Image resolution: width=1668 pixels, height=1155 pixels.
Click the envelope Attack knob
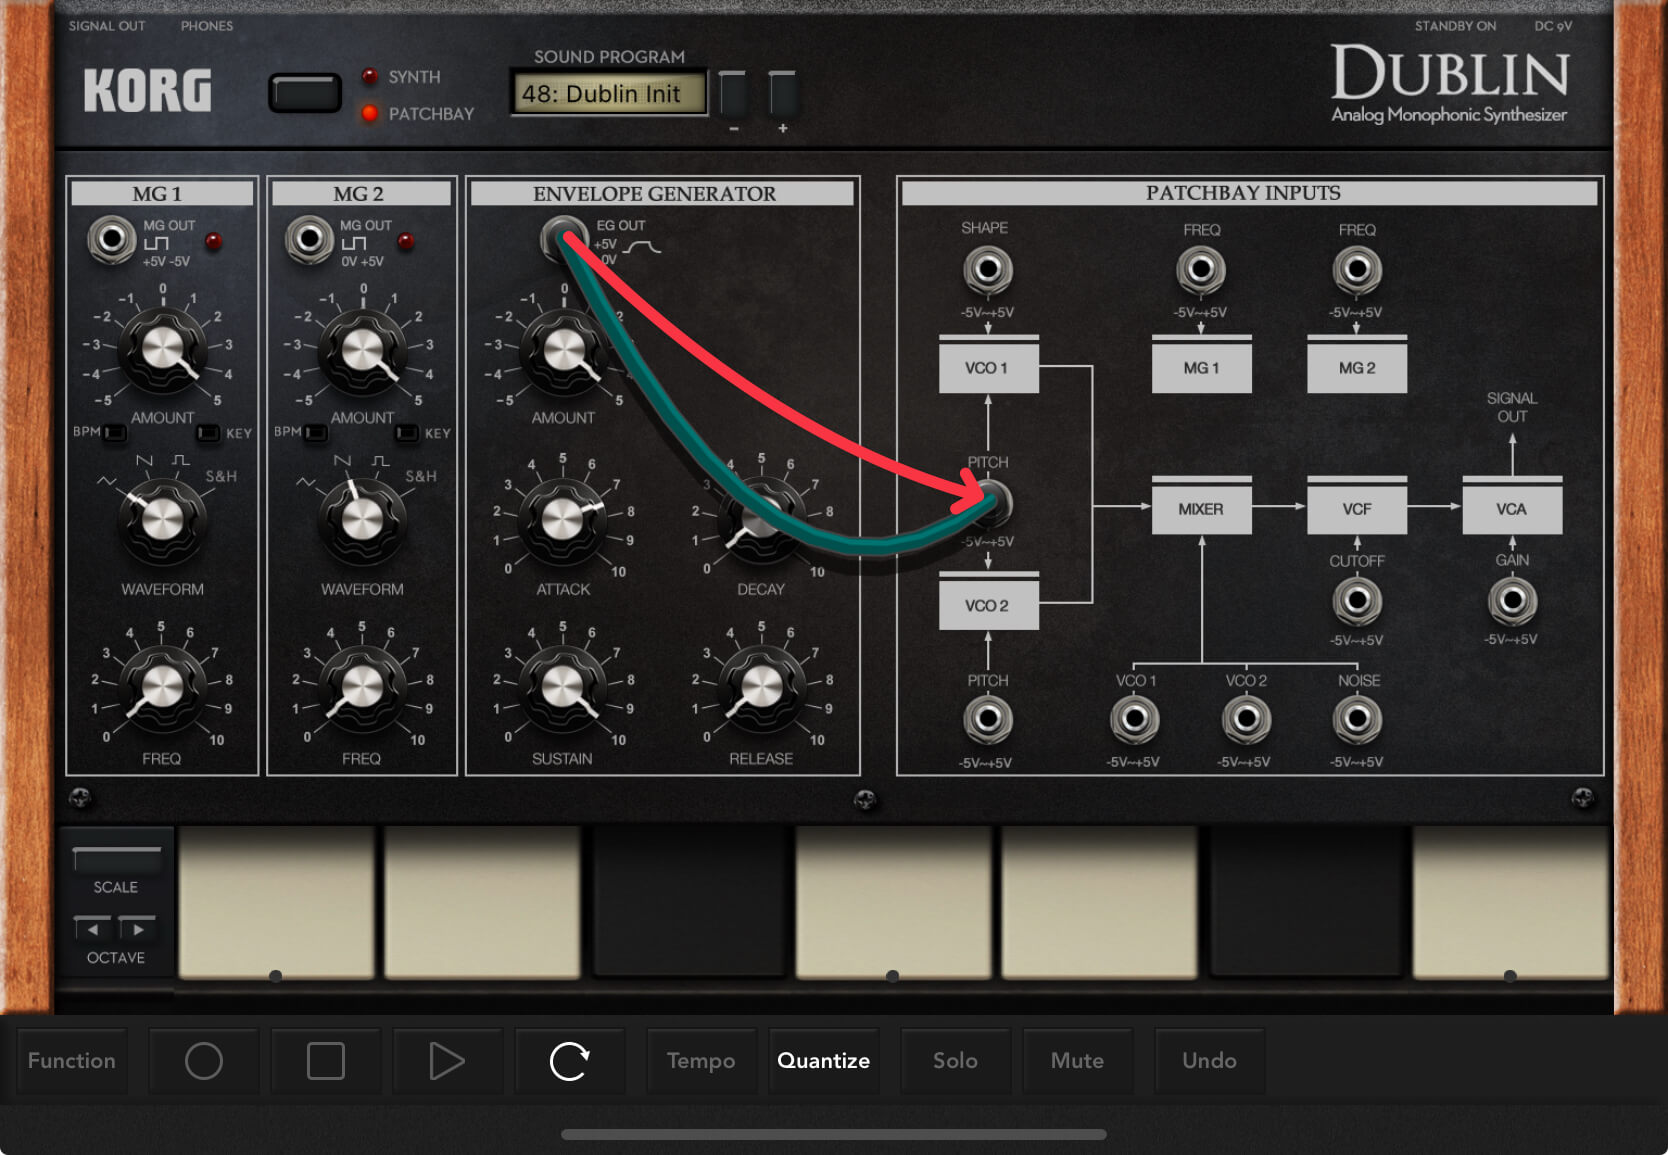point(562,519)
